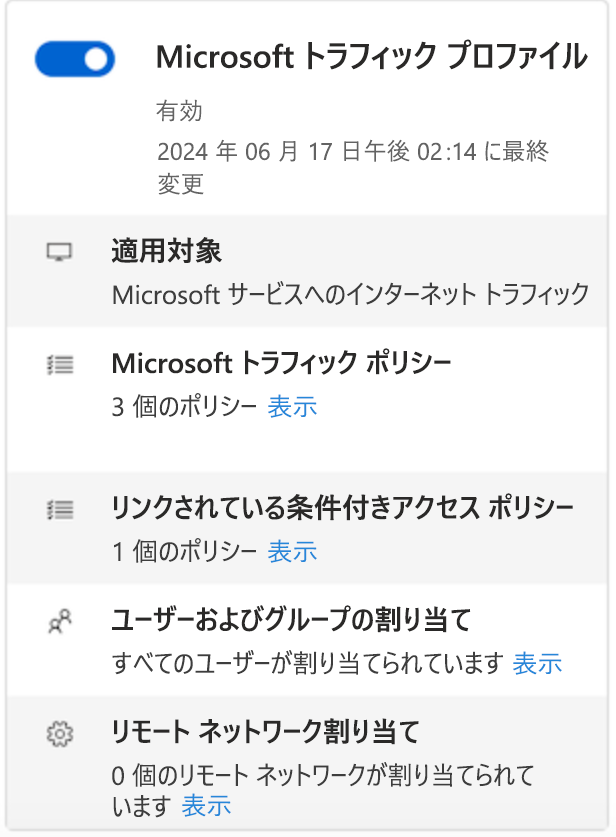Click the policy list icon beside 条件付きアクセス ポリシー
This screenshot has height=837, width=616.
(60, 509)
